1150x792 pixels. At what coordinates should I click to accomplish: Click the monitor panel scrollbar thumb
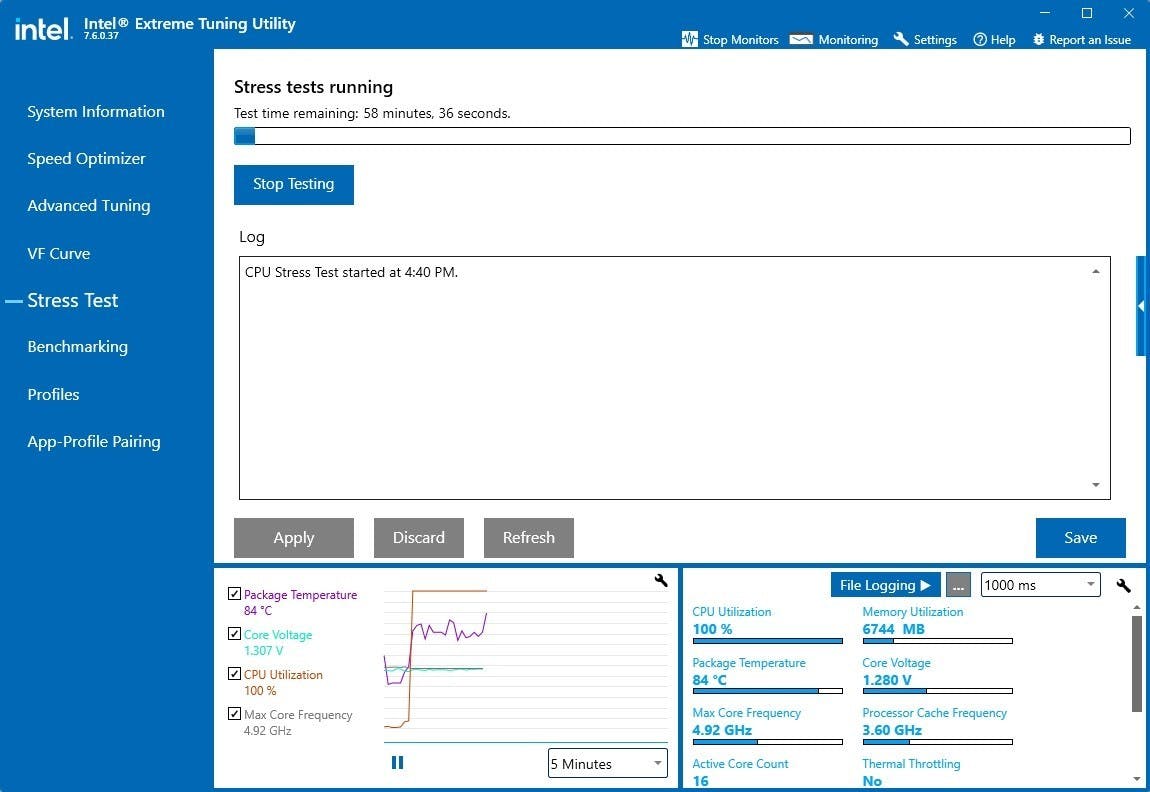pos(1137,664)
